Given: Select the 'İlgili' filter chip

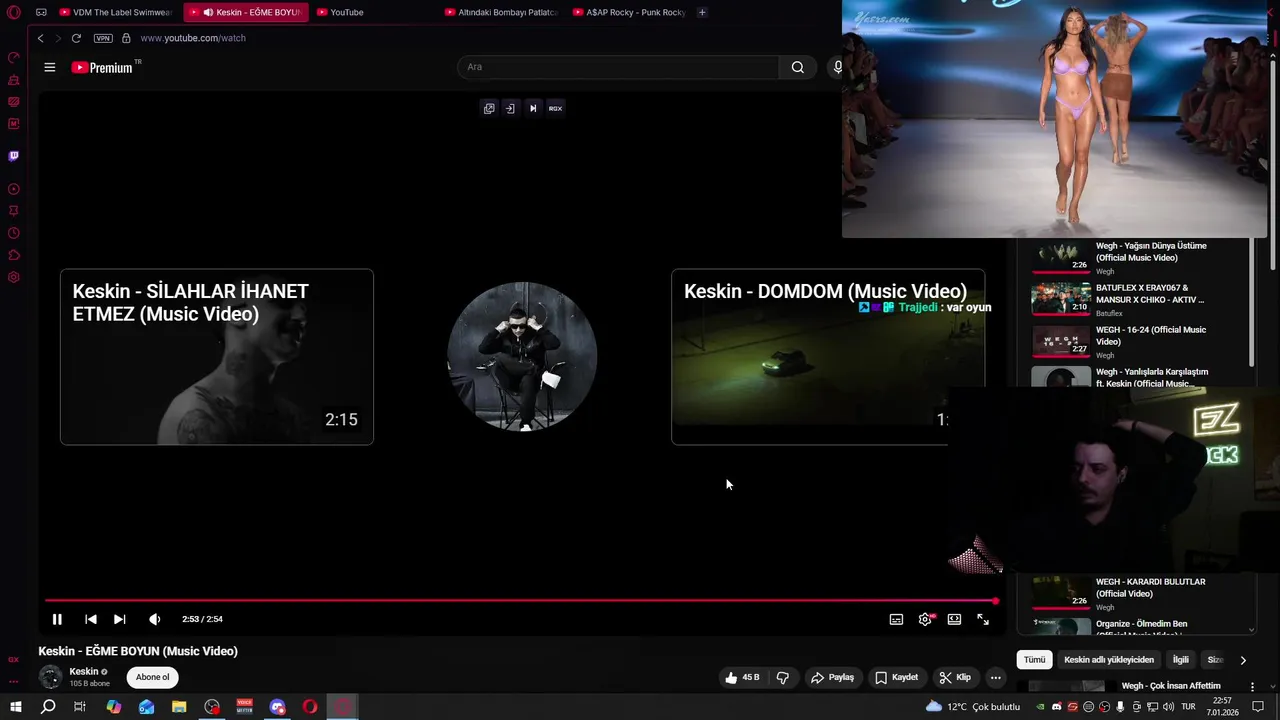Looking at the screenshot, I should coord(1181,660).
